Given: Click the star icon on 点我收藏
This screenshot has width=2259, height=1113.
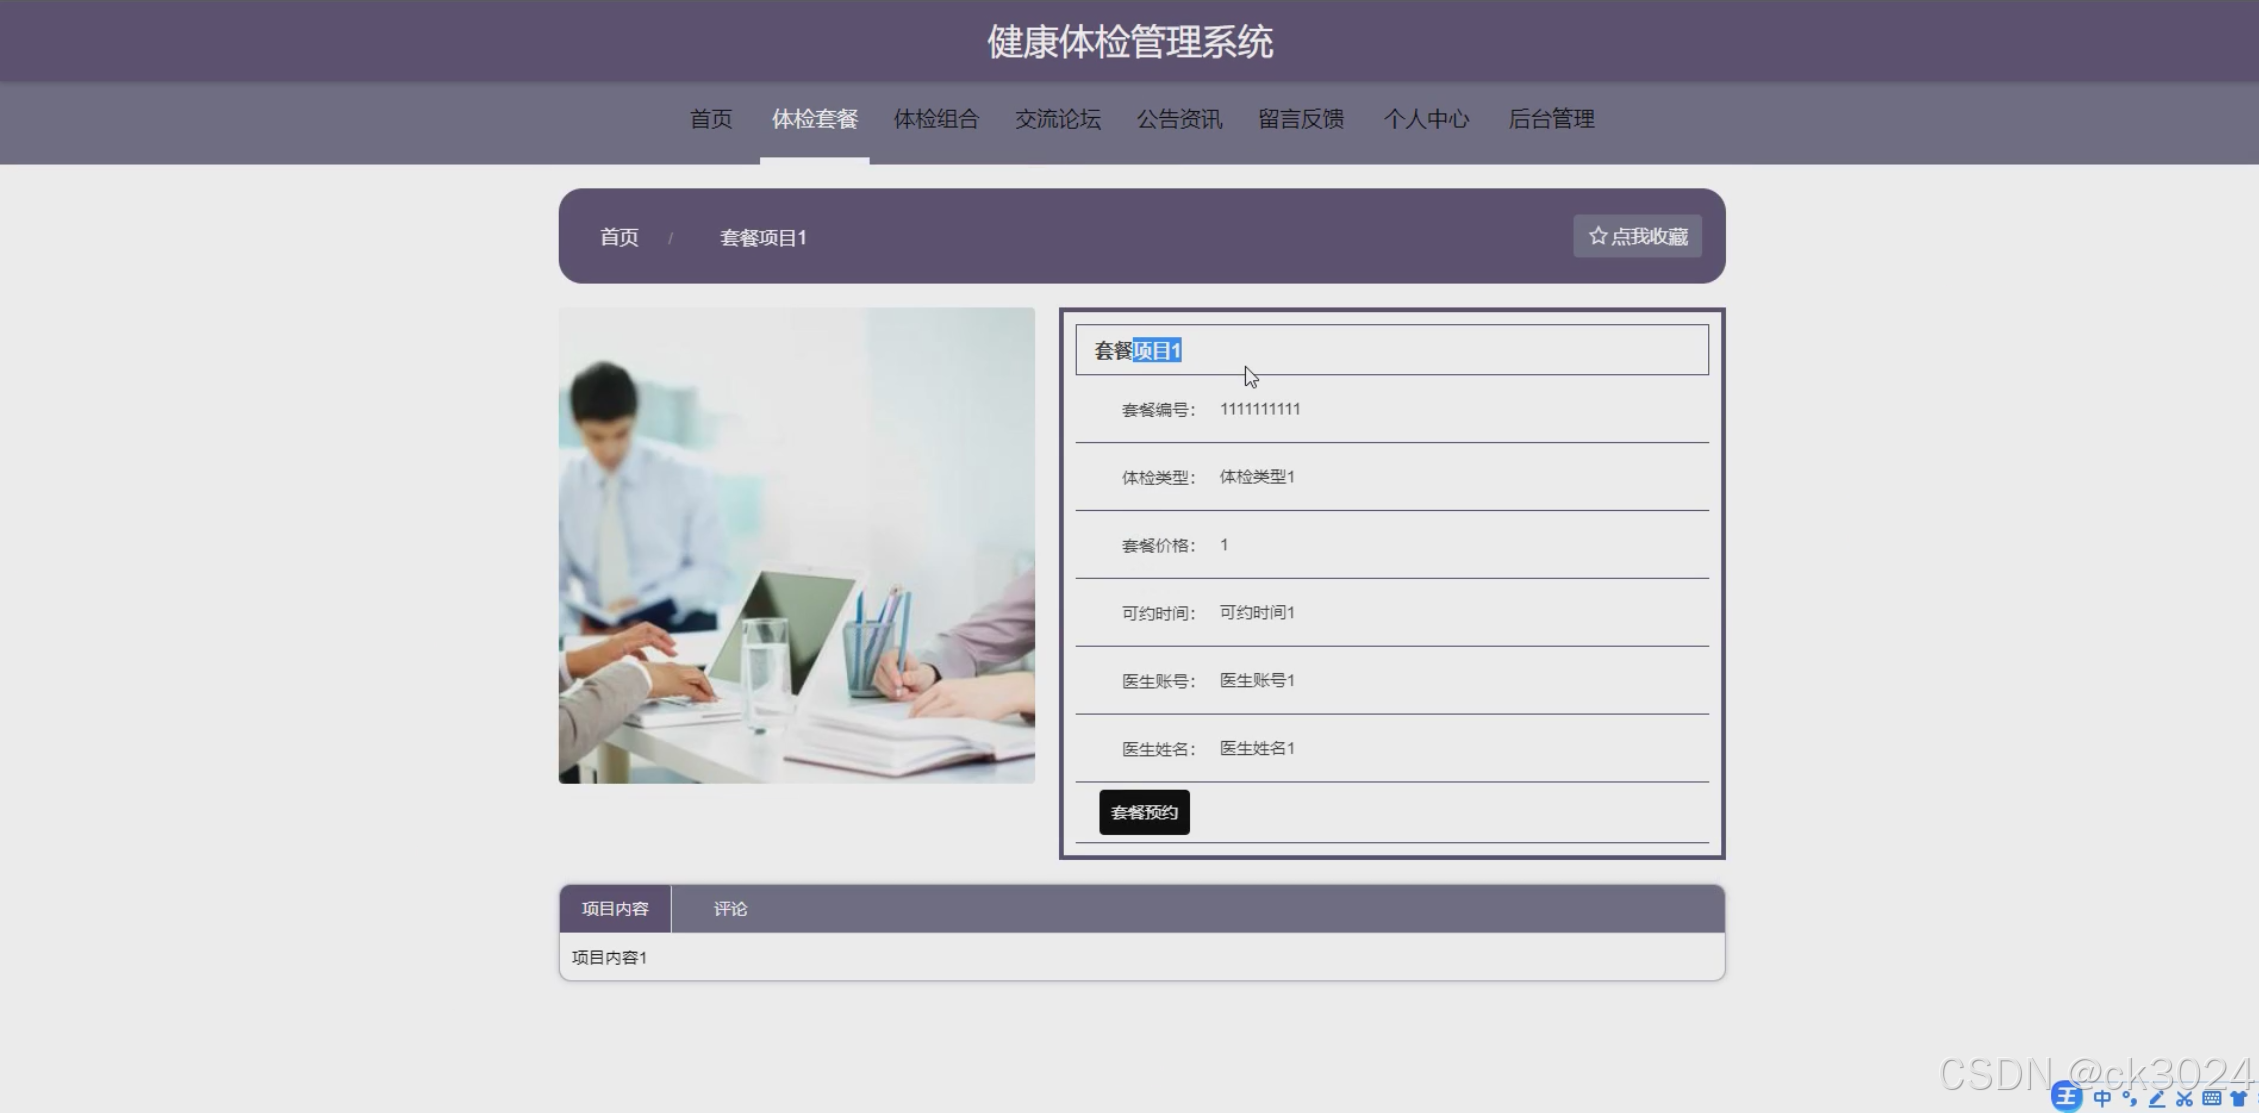Looking at the screenshot, I should tap(1597, 236).
